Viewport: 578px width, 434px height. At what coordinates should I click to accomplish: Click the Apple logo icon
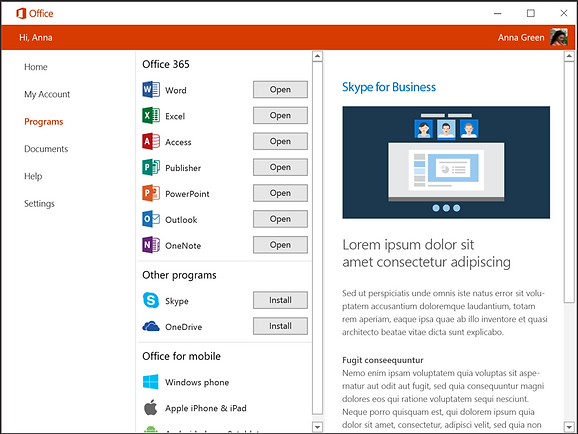pos(150,407)
